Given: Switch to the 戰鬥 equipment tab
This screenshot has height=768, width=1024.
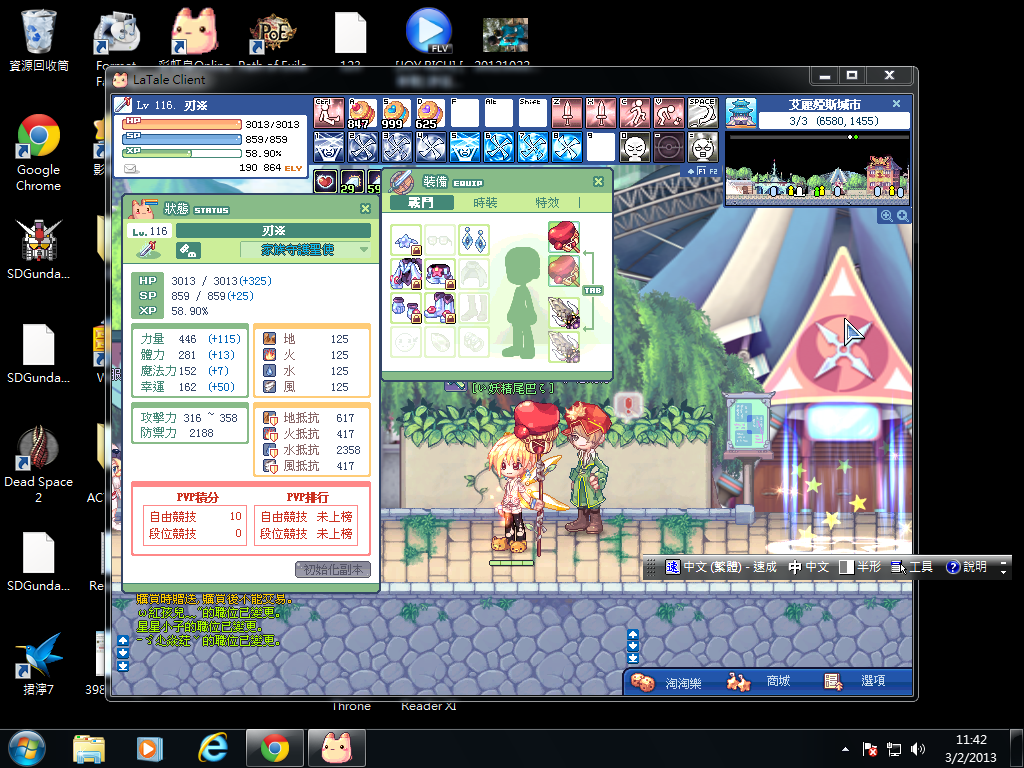Looking at the screenshot, I should (421, 202).
